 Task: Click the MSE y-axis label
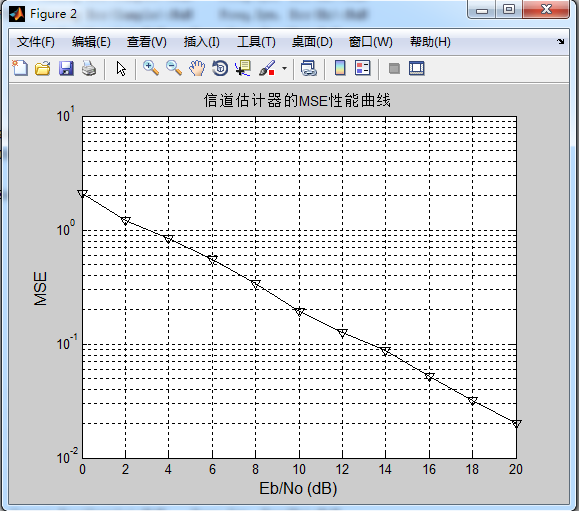click(x=40, y=288)
